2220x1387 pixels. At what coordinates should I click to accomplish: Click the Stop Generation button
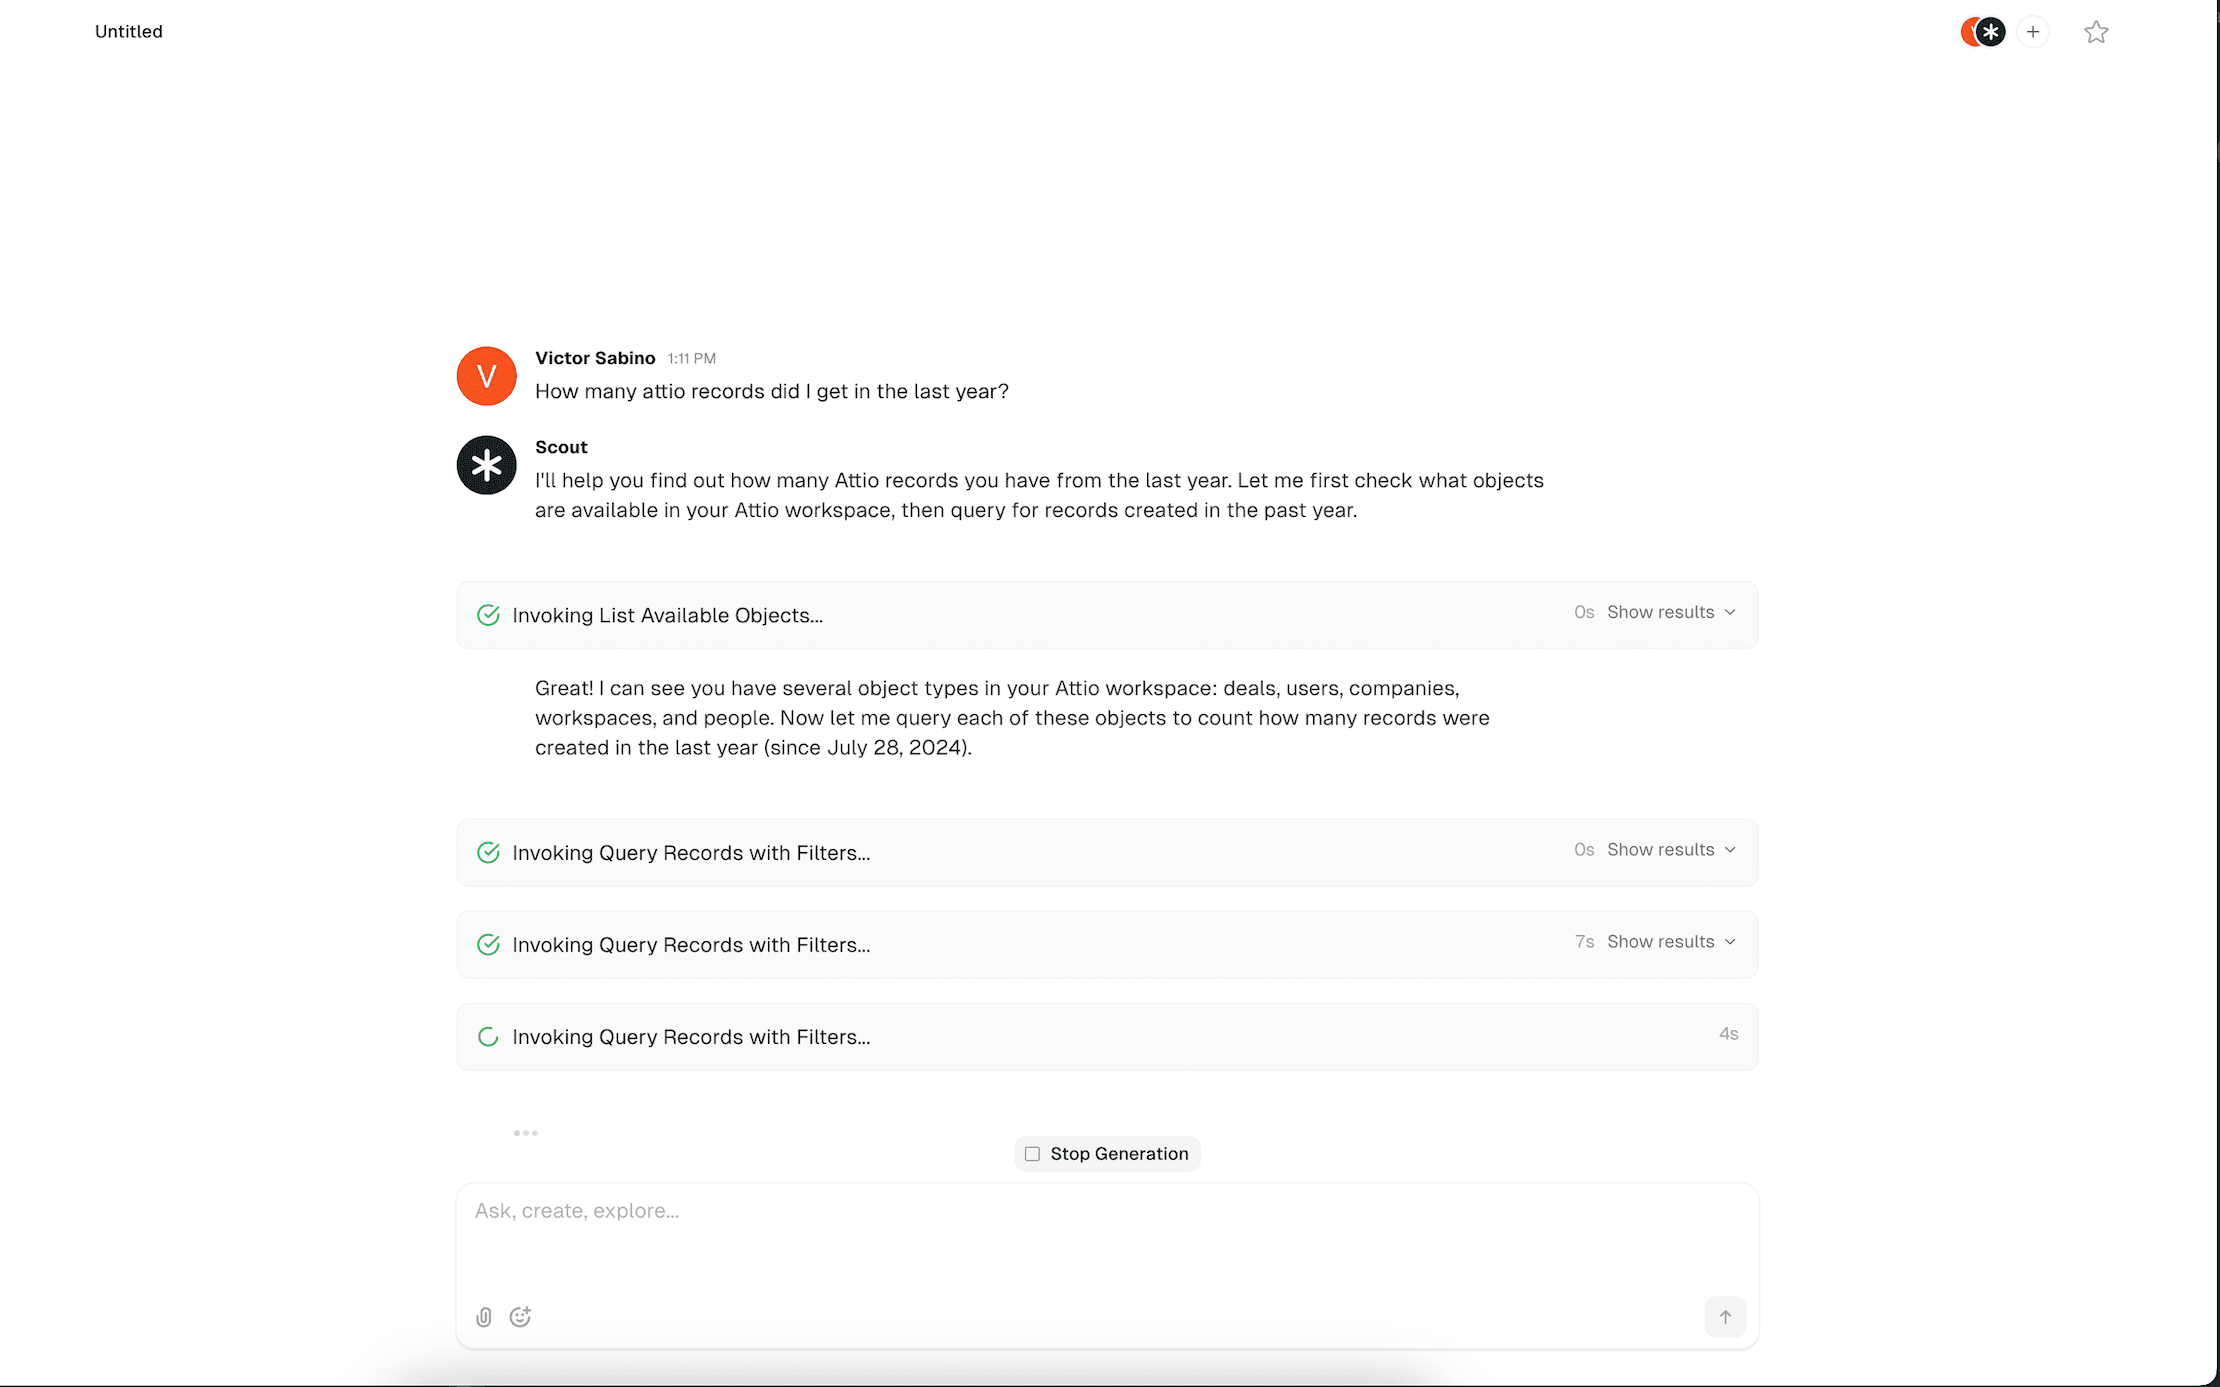coord(1107,1154)
